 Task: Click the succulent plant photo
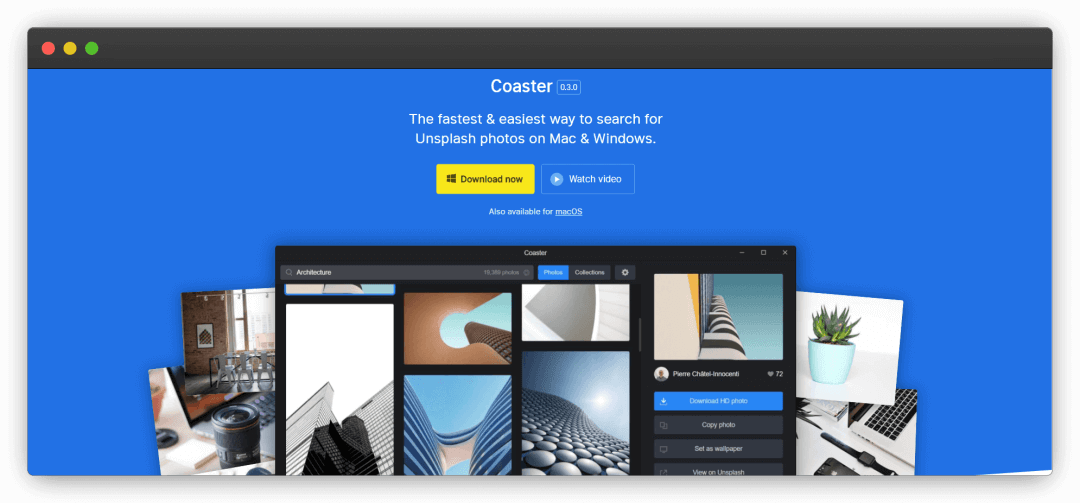tap(848, 348)
